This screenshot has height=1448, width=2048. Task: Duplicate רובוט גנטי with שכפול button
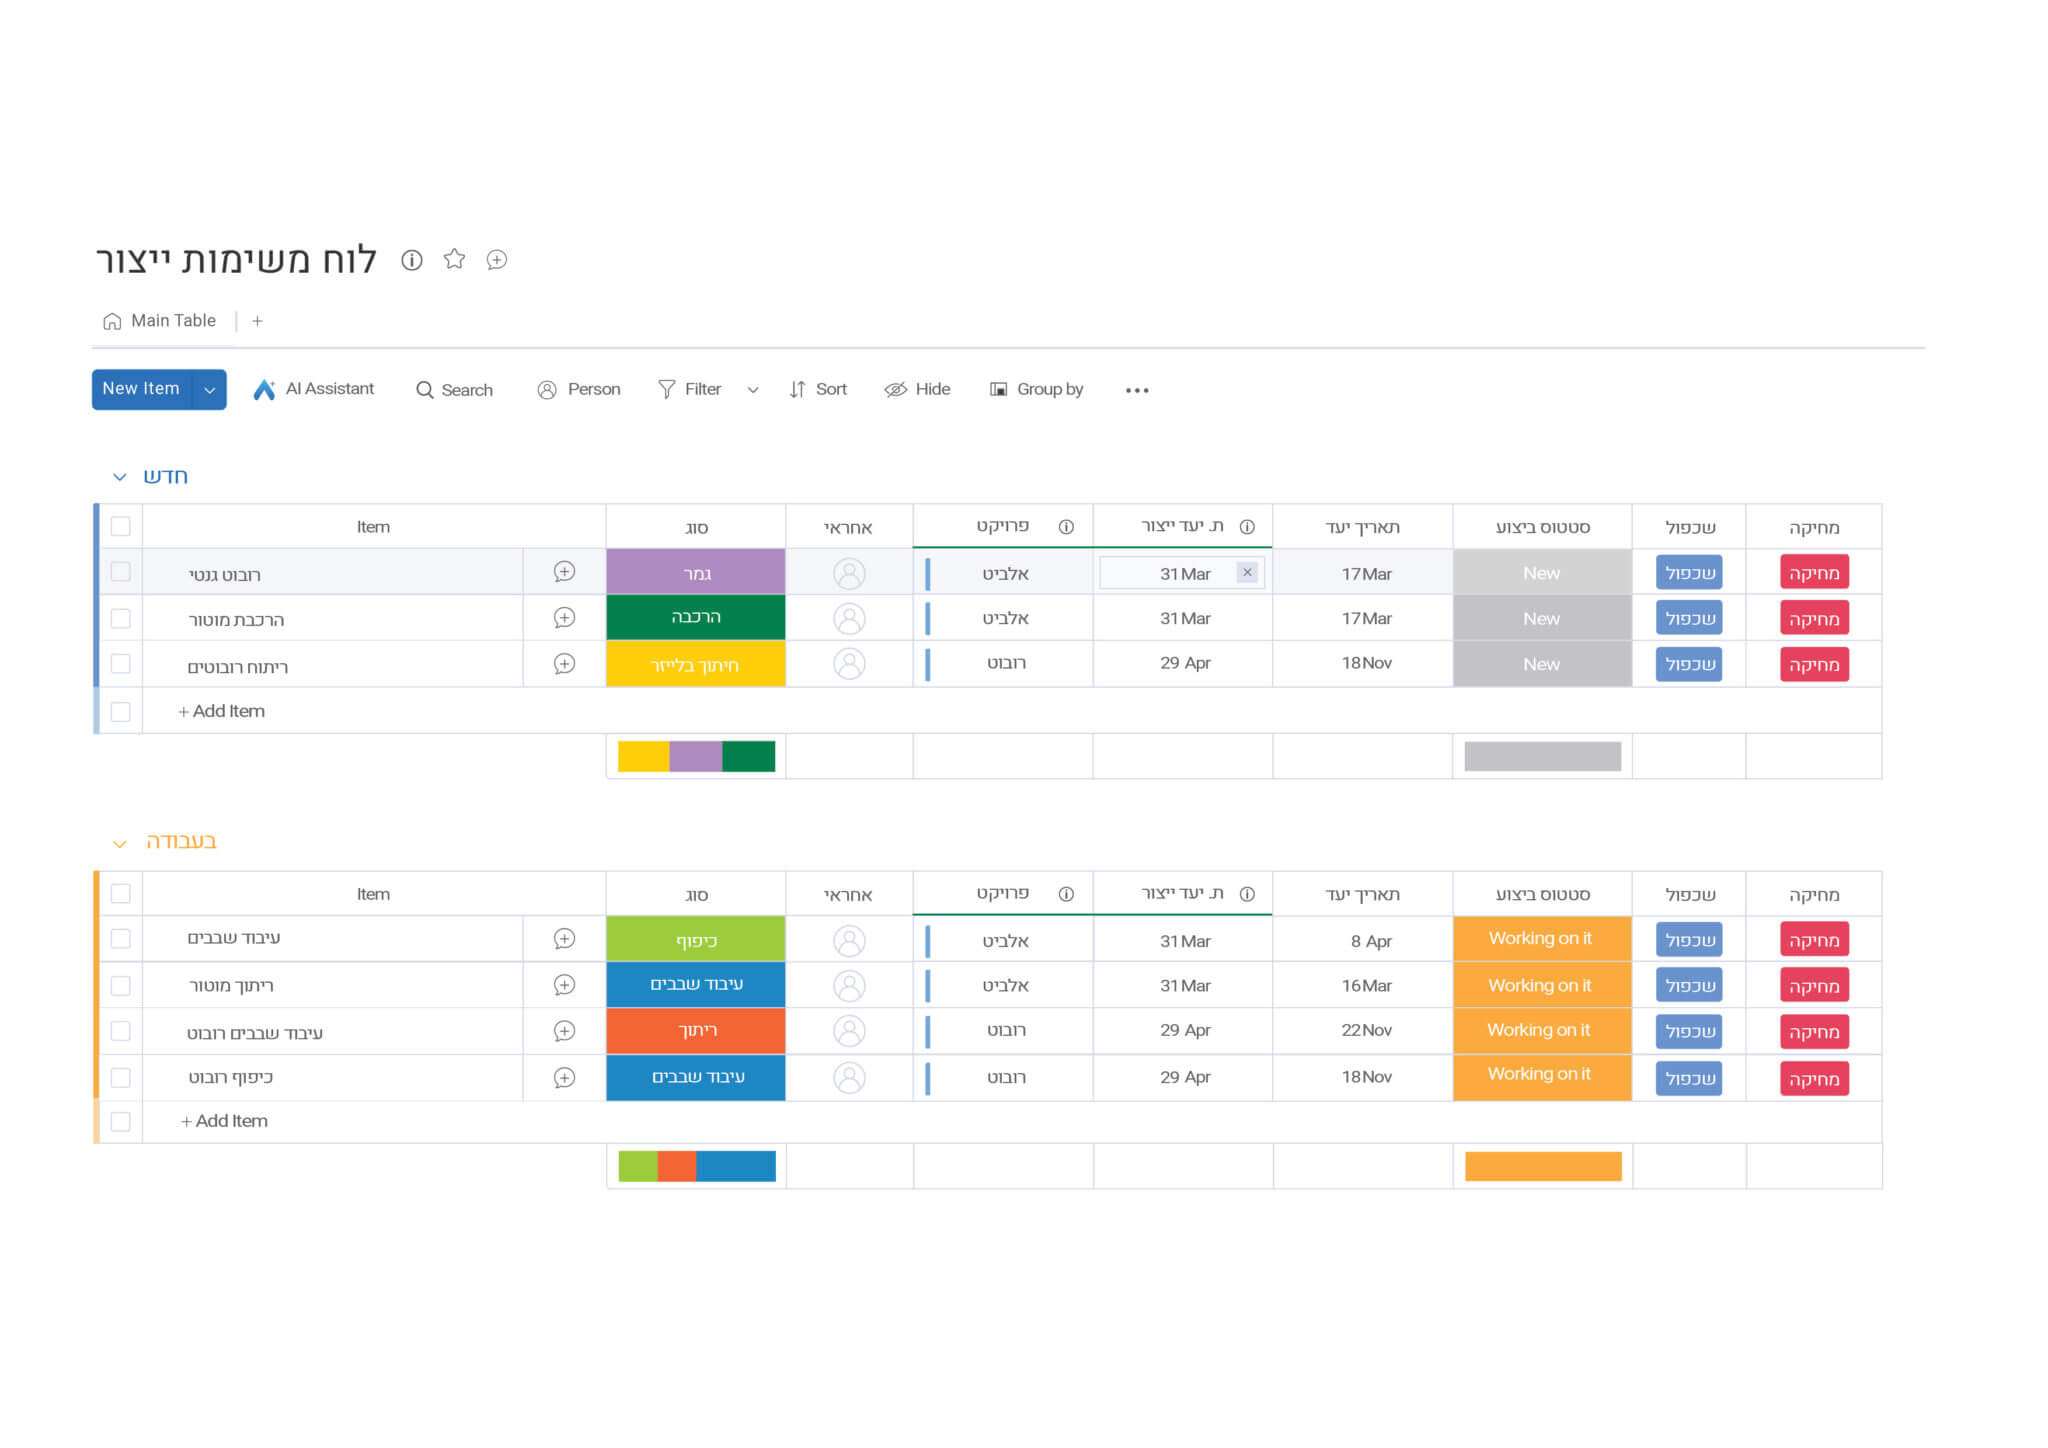(x=1689, y=573)
